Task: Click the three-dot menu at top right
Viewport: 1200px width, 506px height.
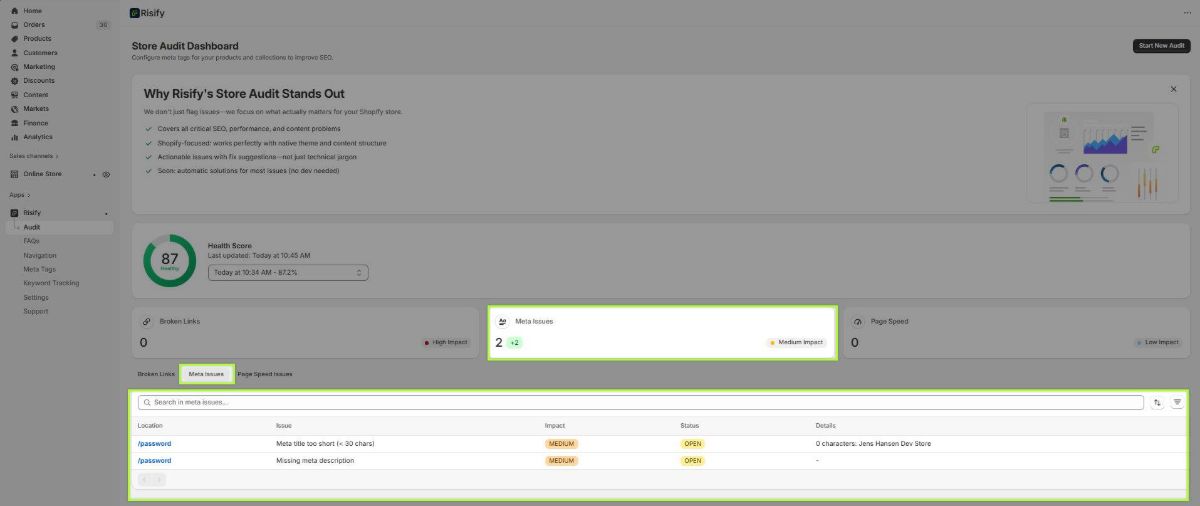Action: click(x=1186, y=13)
